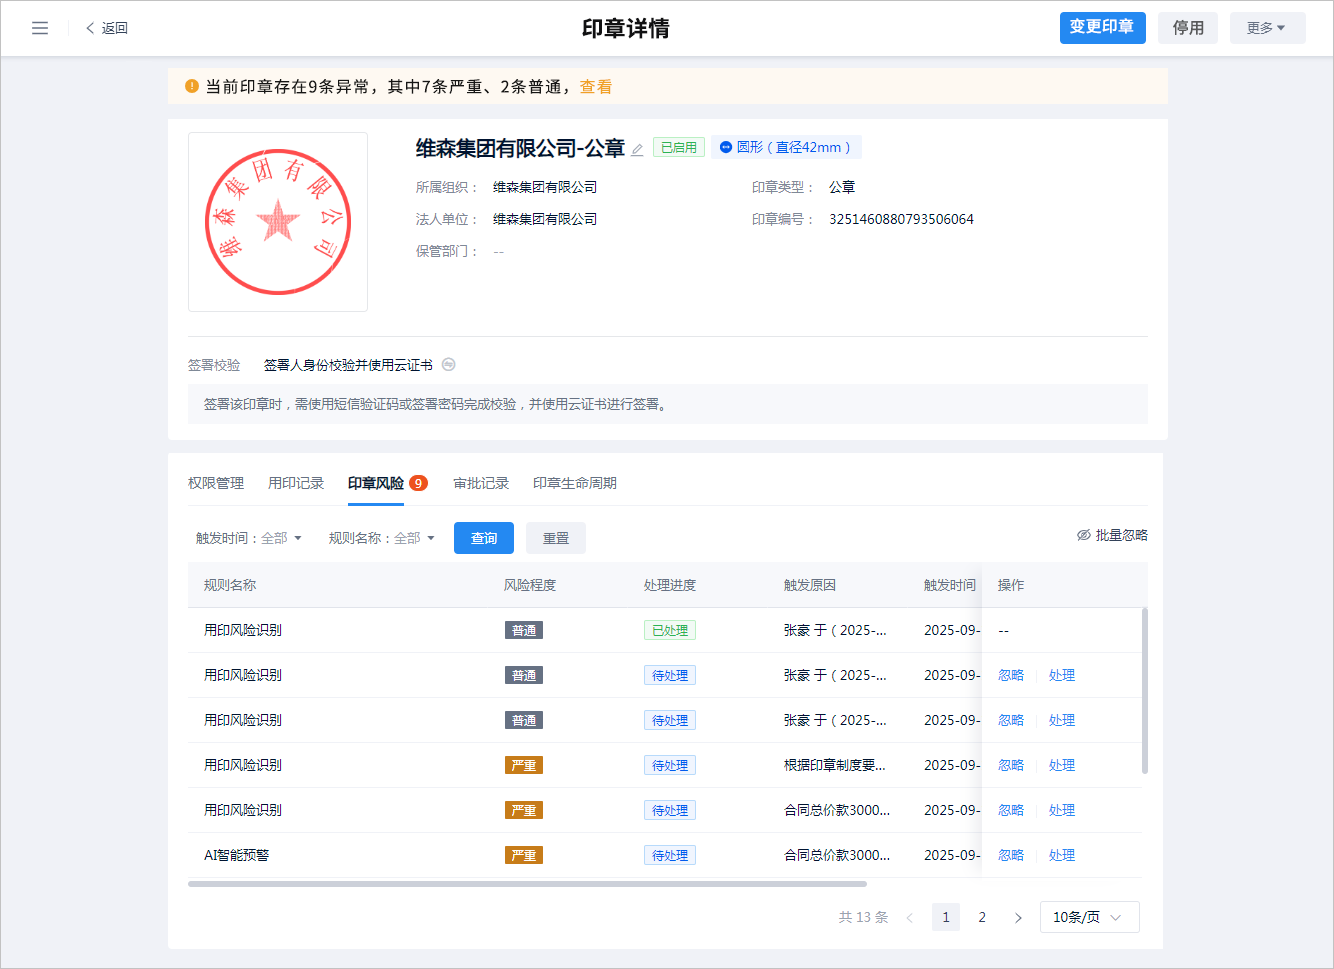
Task: Open the hamburger menu icon
Action: click(x=40, y=28)
